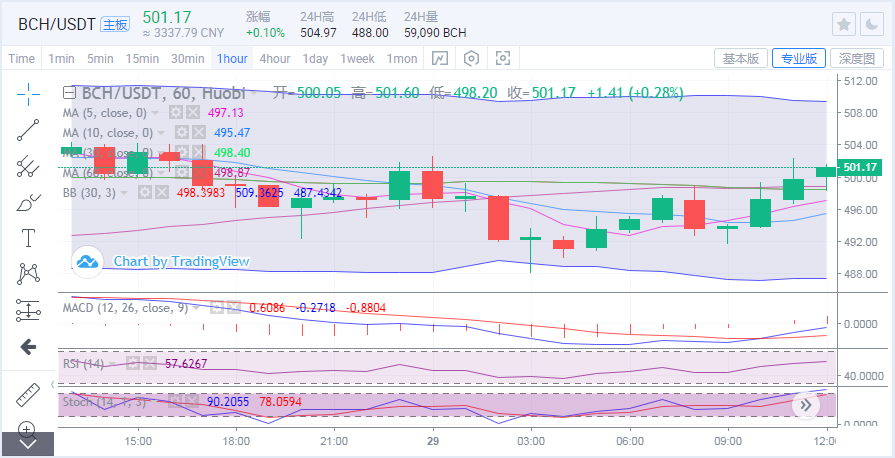Open Chart by TradingView link
895x458 pixels.
pyautogui.click(x=182, y=262)
